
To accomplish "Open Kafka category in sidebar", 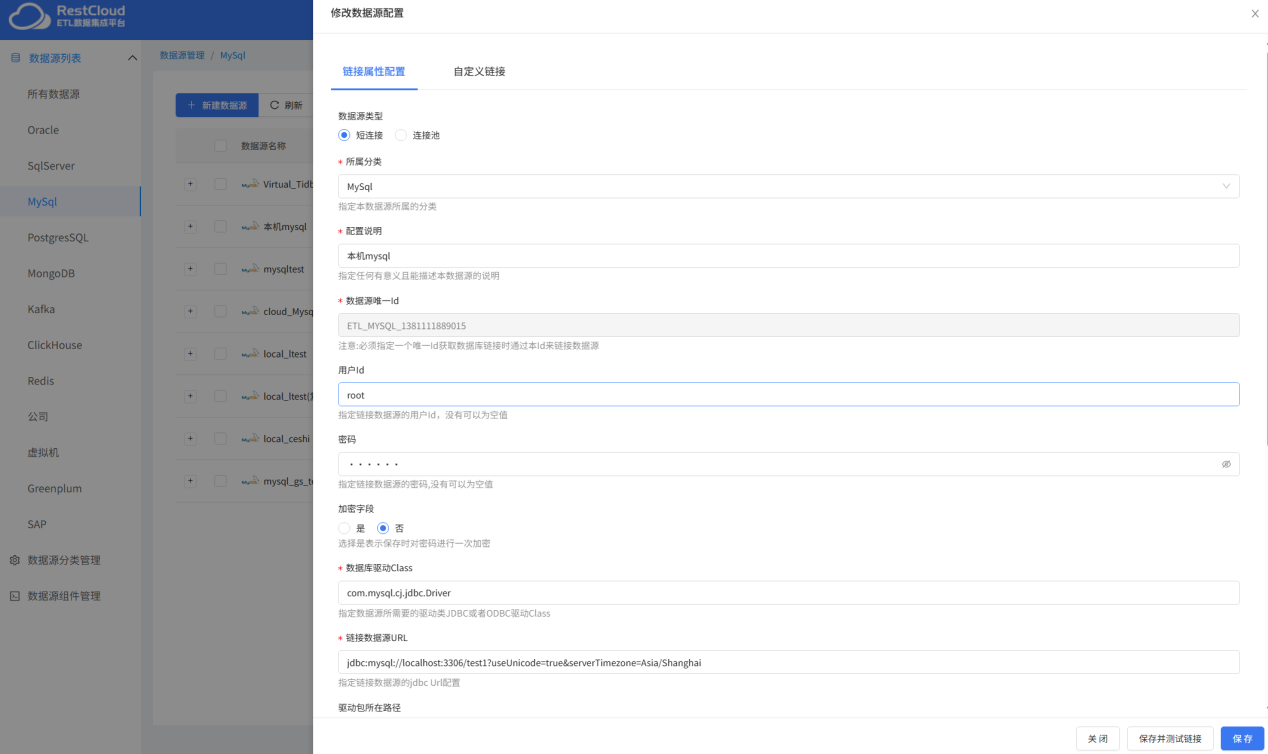I will 41,309.
